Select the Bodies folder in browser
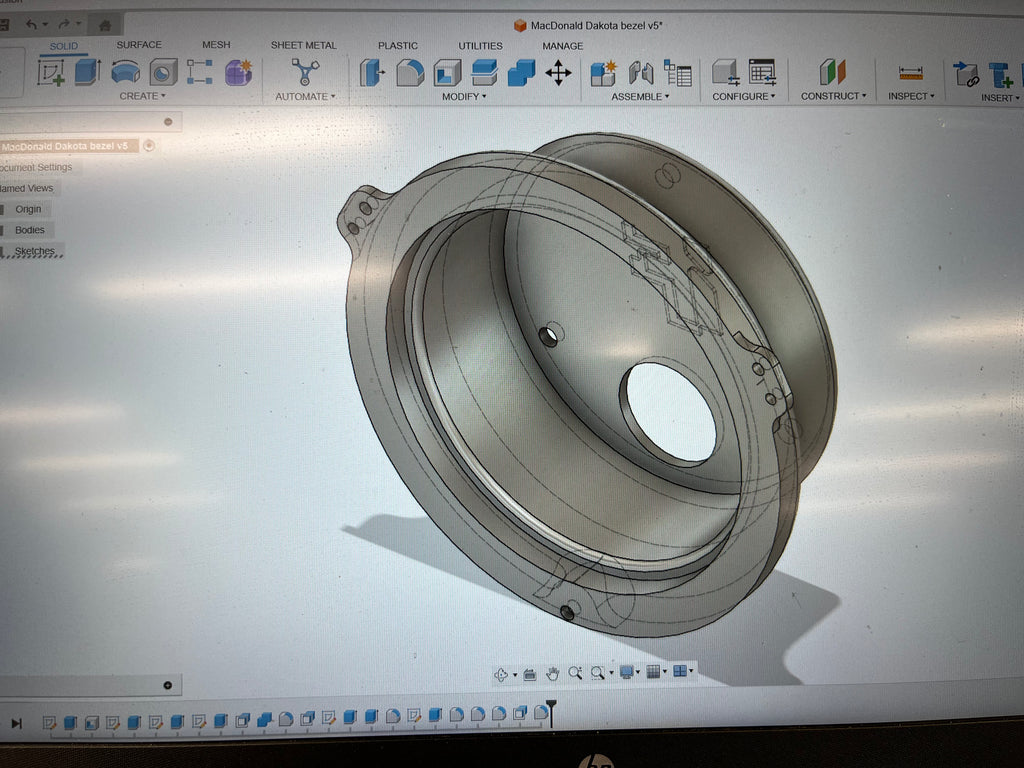 (x=29, y=230)
